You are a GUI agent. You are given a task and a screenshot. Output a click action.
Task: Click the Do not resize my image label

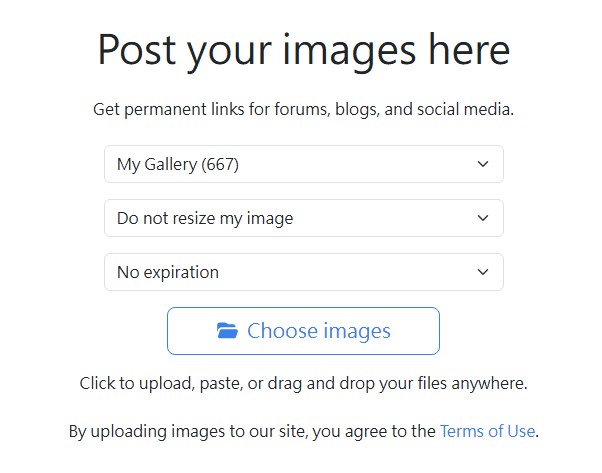[x=205, y=218]
